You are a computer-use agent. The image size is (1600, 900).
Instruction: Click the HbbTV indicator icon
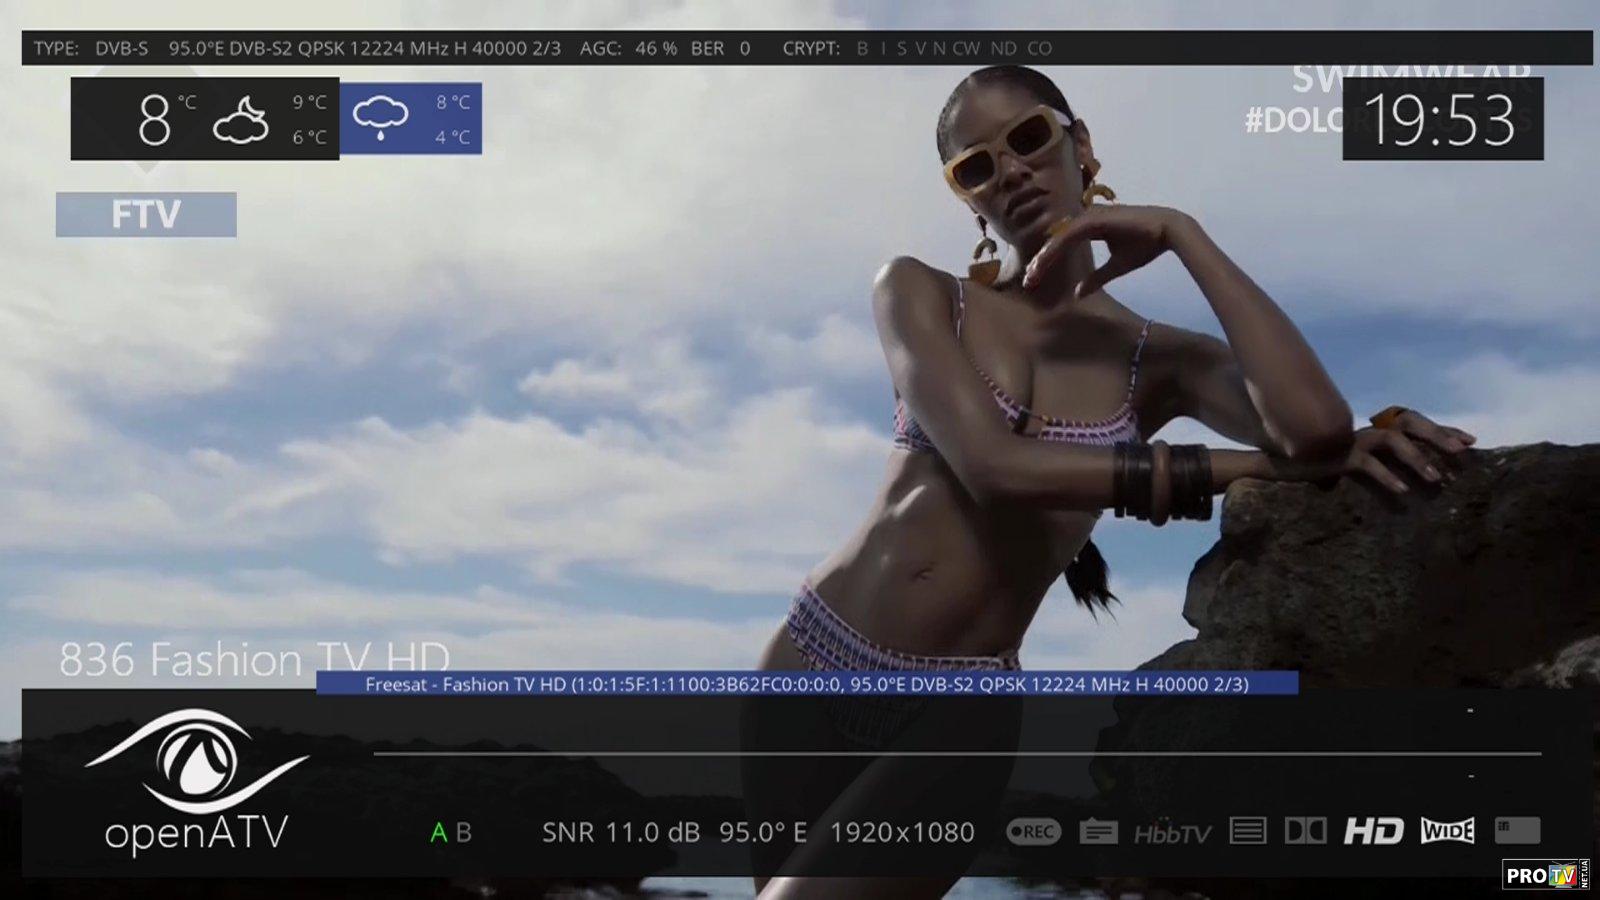pyautogui.click(x=1172, y=833)
